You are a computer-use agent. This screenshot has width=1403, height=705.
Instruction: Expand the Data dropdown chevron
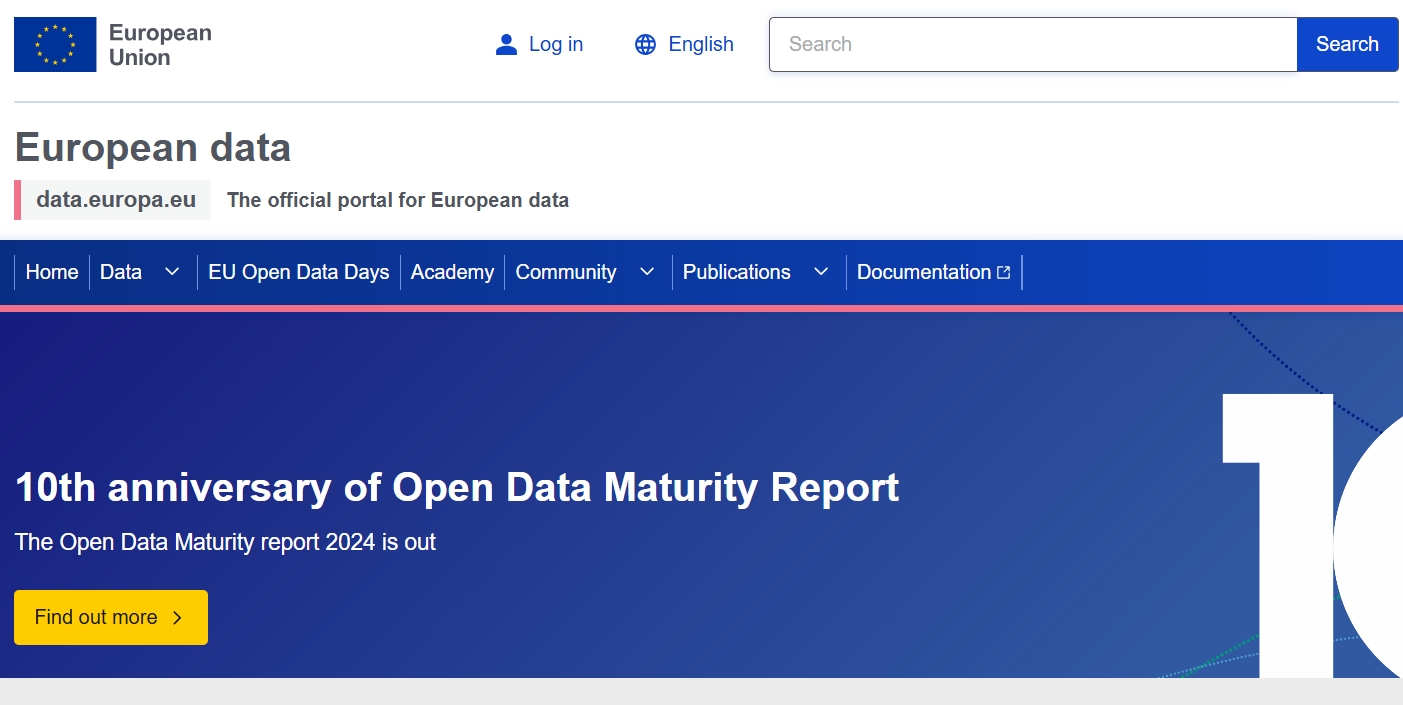click(x=172, y=272)
